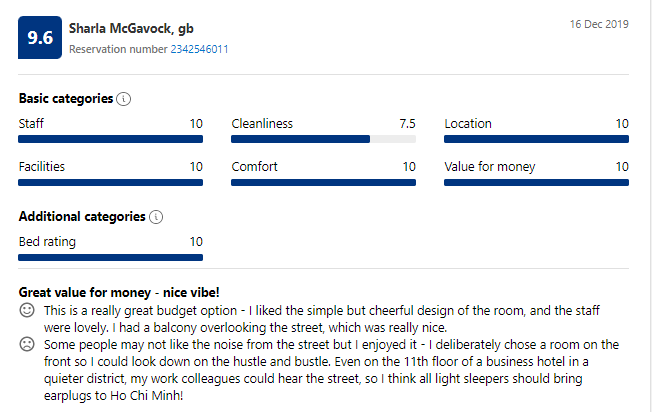The image size is (652, 412).
Task: Click the Staff rating bar
Action: click(x=110, y=139)
